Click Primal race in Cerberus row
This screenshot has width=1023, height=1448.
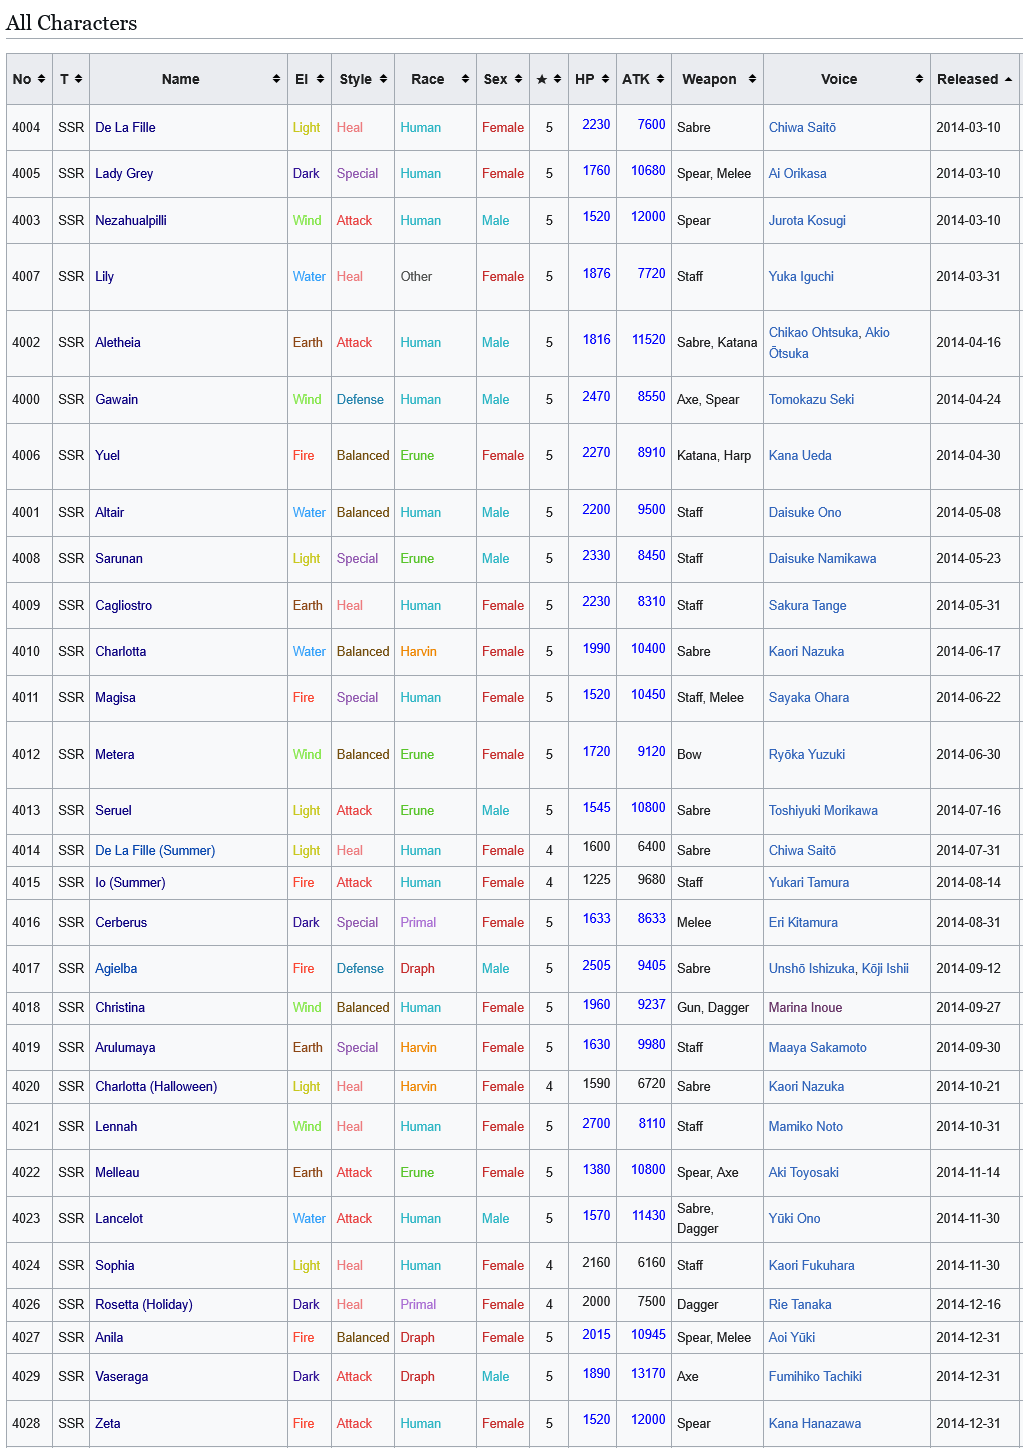click(418, 922)
